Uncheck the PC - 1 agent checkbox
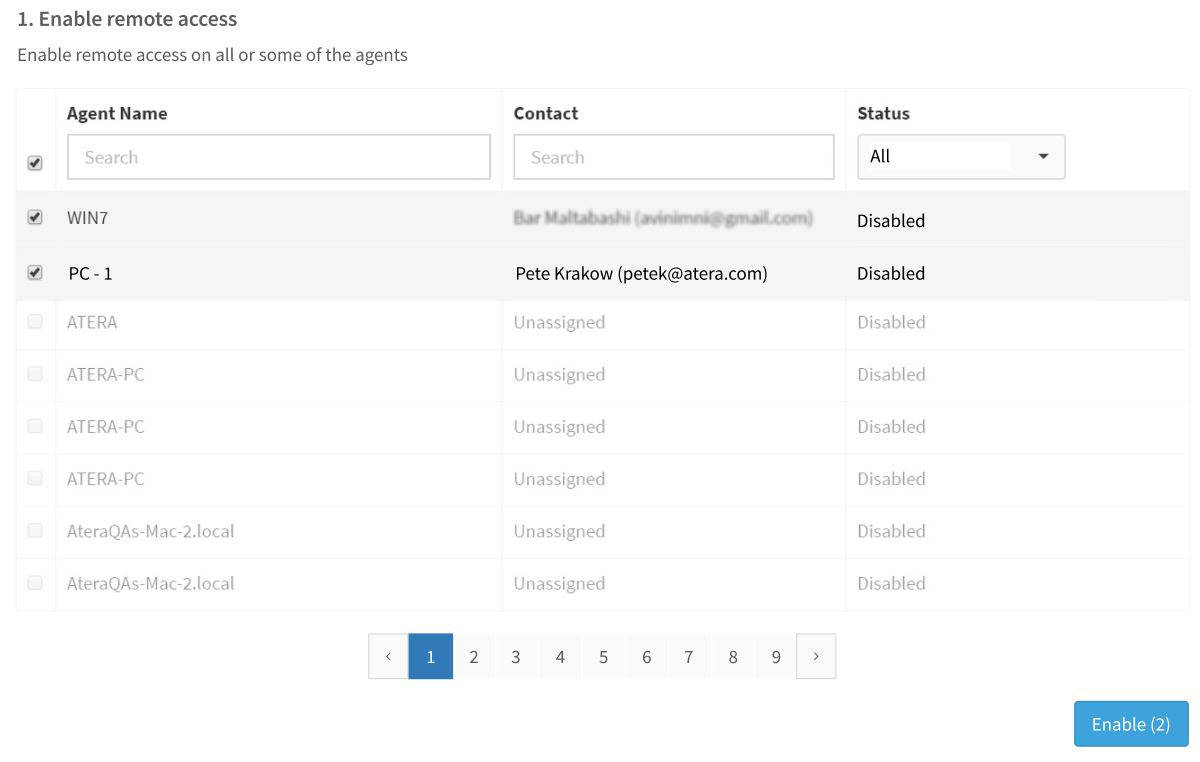Viewport: 1200px width, 762px height. point(35,273)
